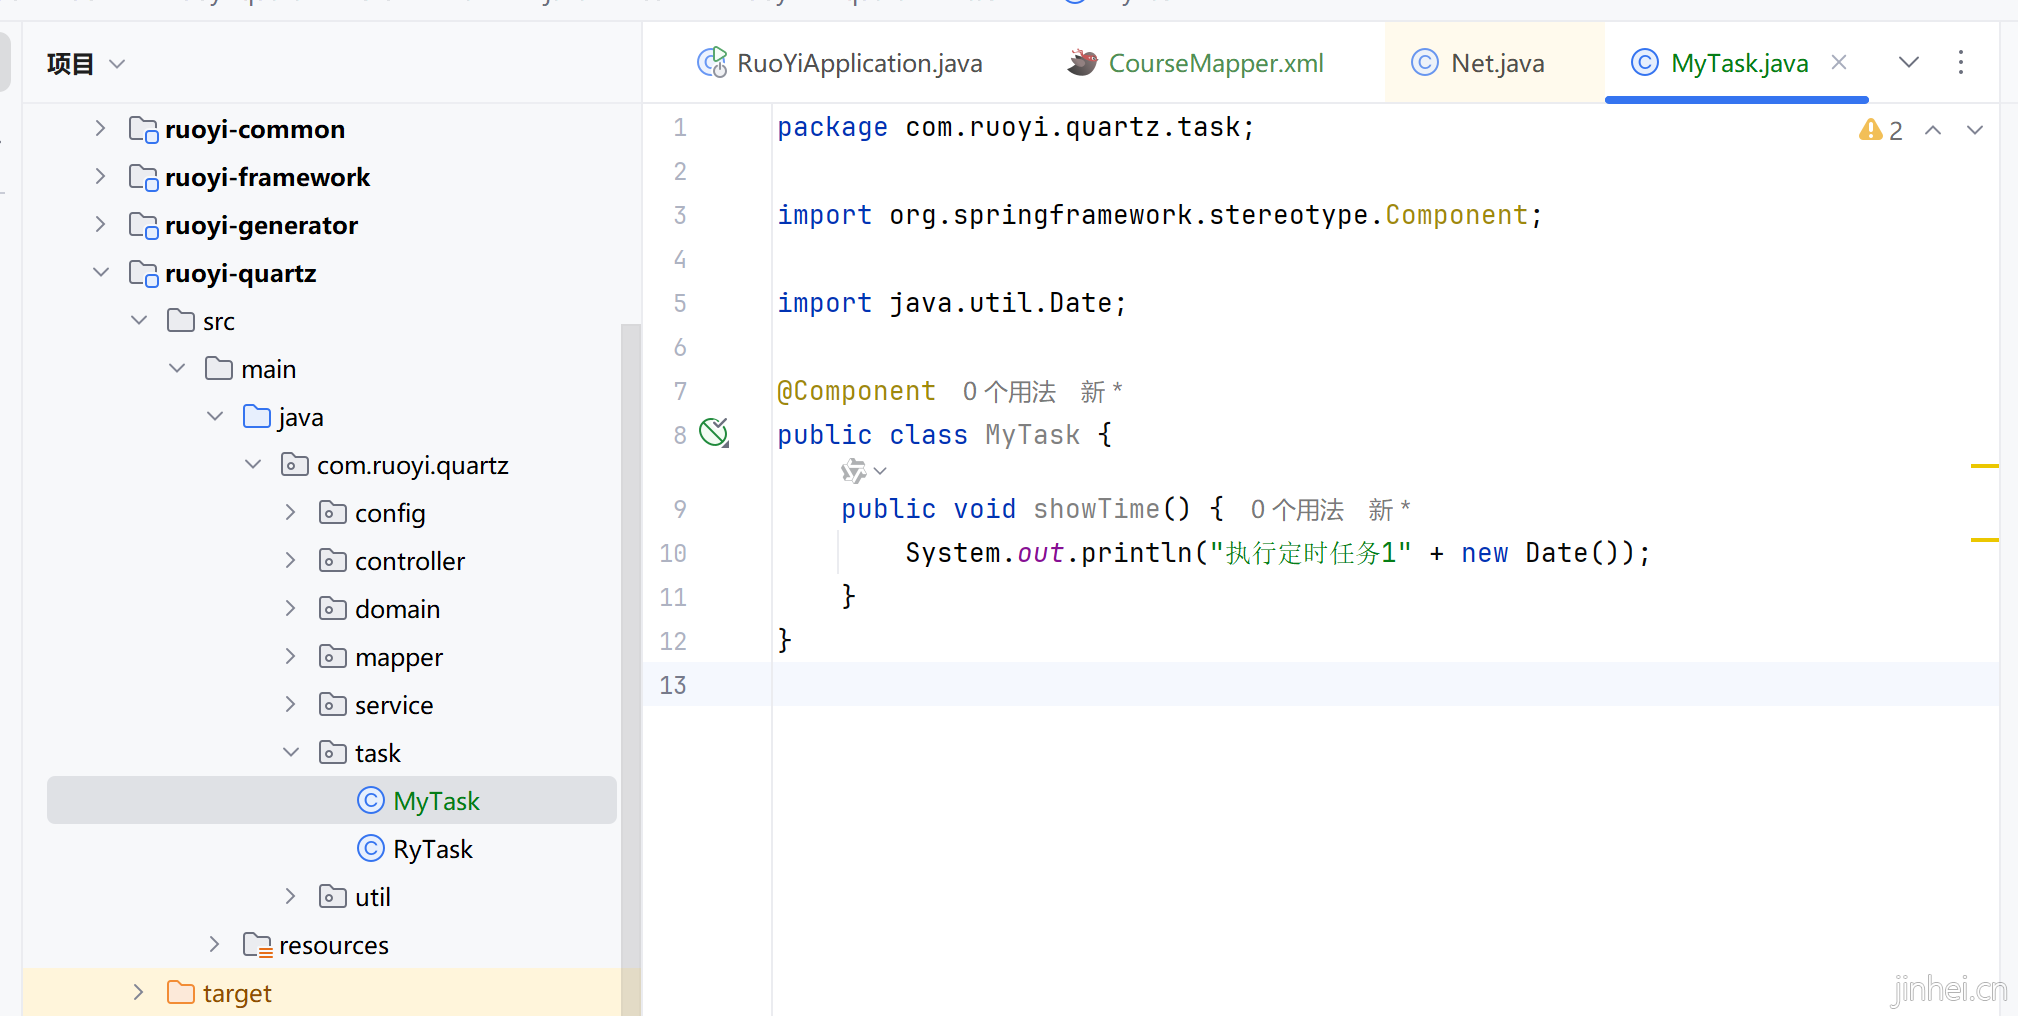
Task: Expand the service package
Action: pos(291,704)
